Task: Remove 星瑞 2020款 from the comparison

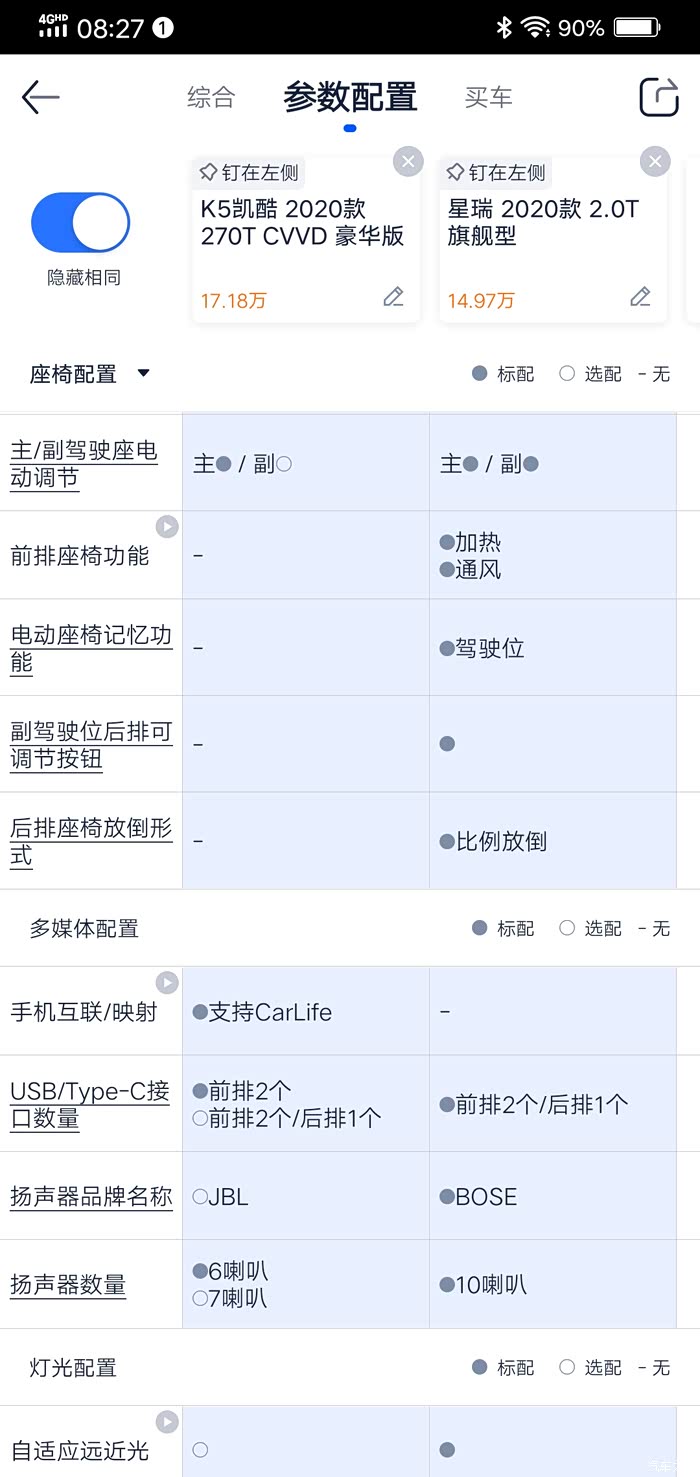Action: [654, 162]
